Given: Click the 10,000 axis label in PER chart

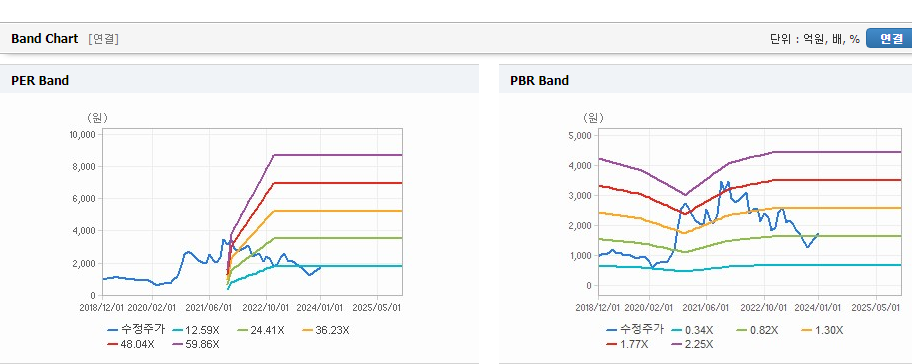Looking at the screenshot, I should pos(82,134).
